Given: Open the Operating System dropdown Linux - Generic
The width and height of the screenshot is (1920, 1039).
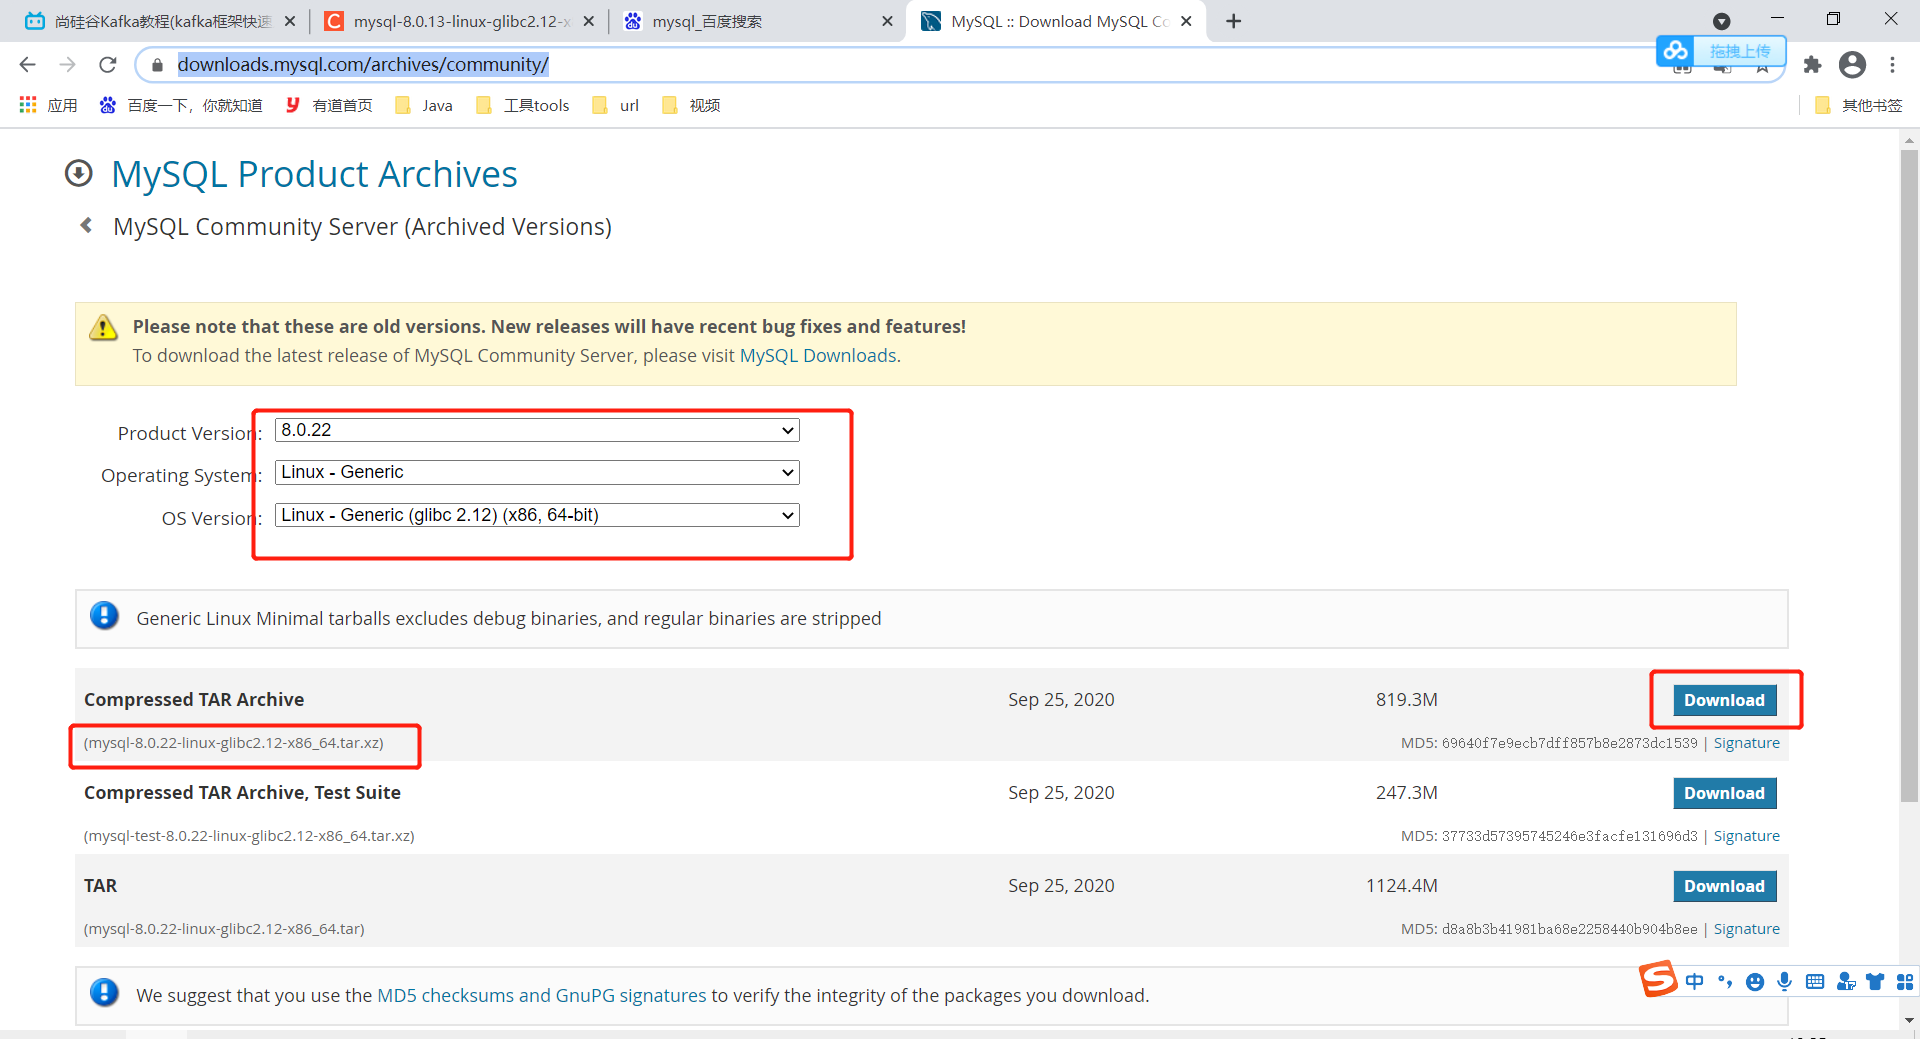Looking at the screenshot, I should [x=537, y=472].
